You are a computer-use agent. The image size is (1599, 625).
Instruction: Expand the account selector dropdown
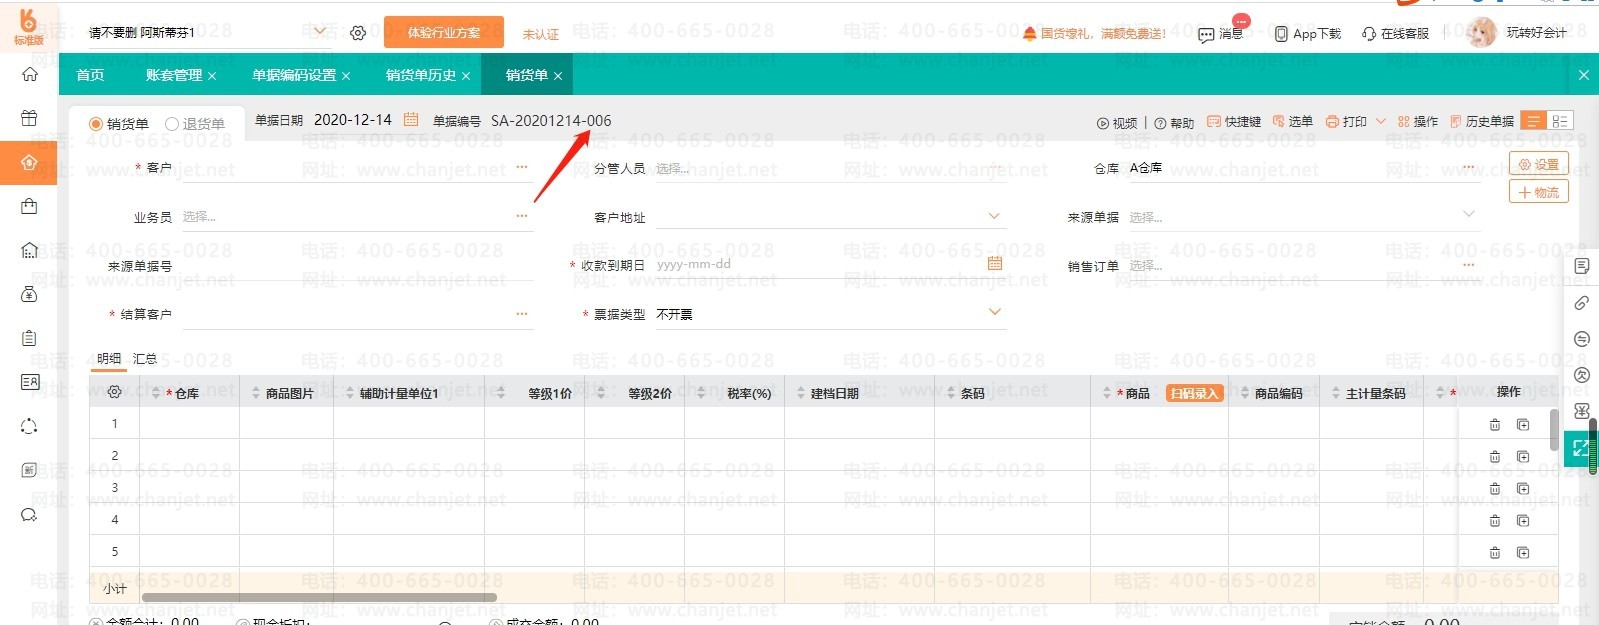tap(319, 32)
